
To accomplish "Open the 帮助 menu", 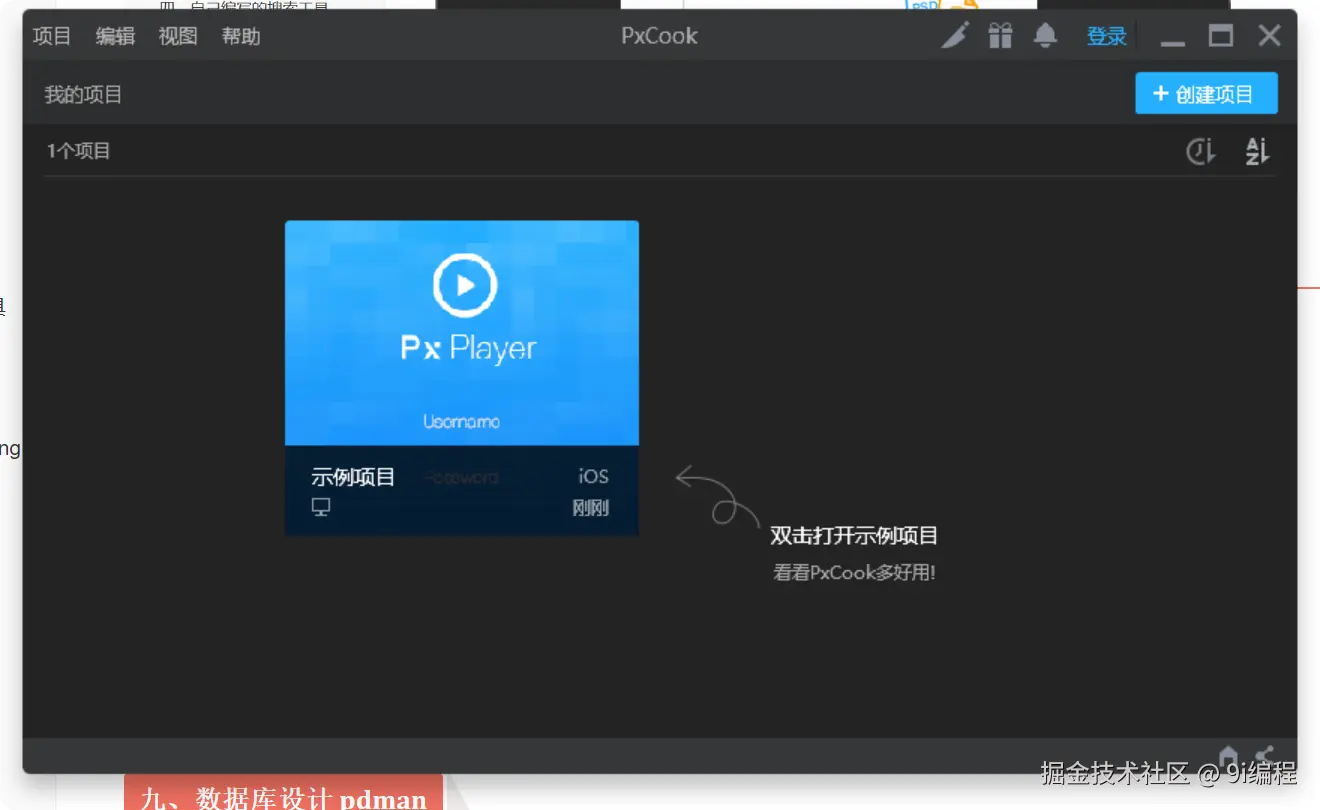I will (x=241, y=36).
